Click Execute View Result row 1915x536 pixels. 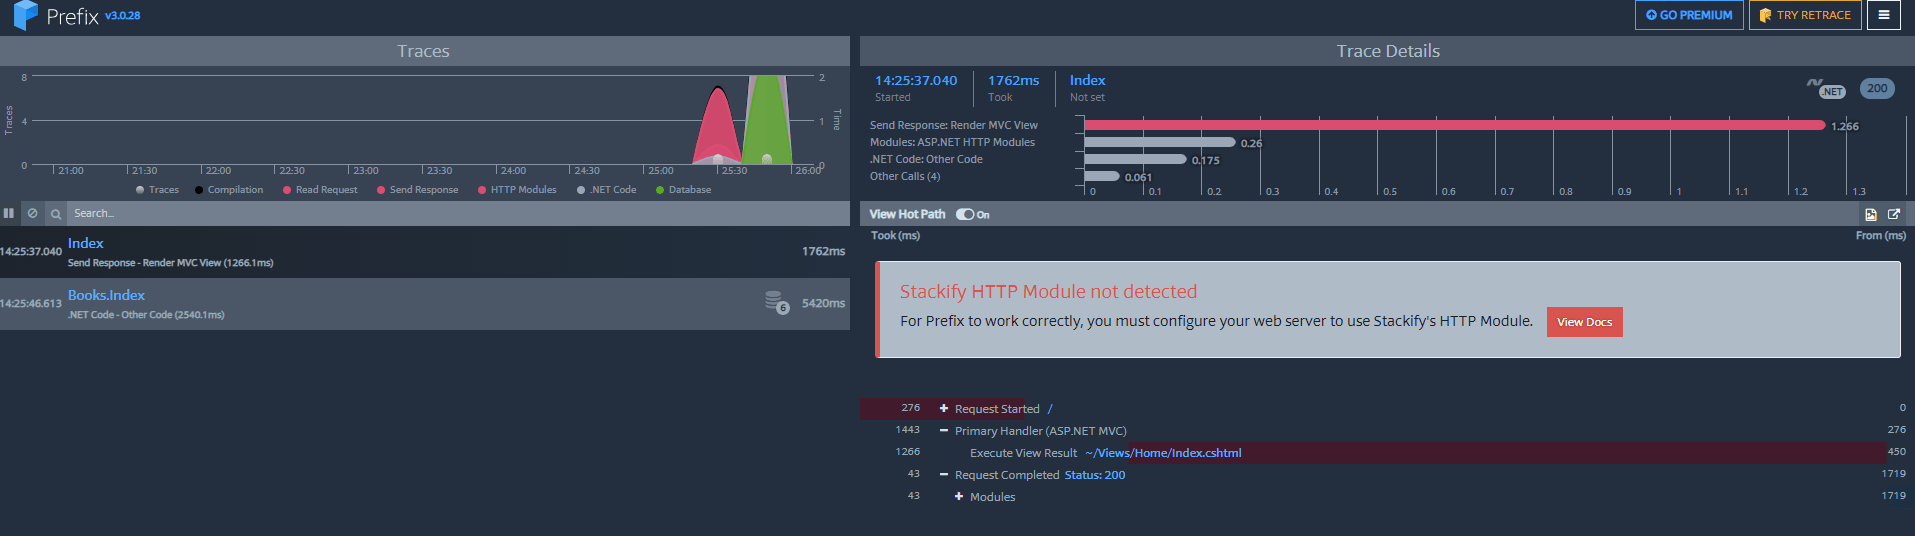coord(1387,453)
